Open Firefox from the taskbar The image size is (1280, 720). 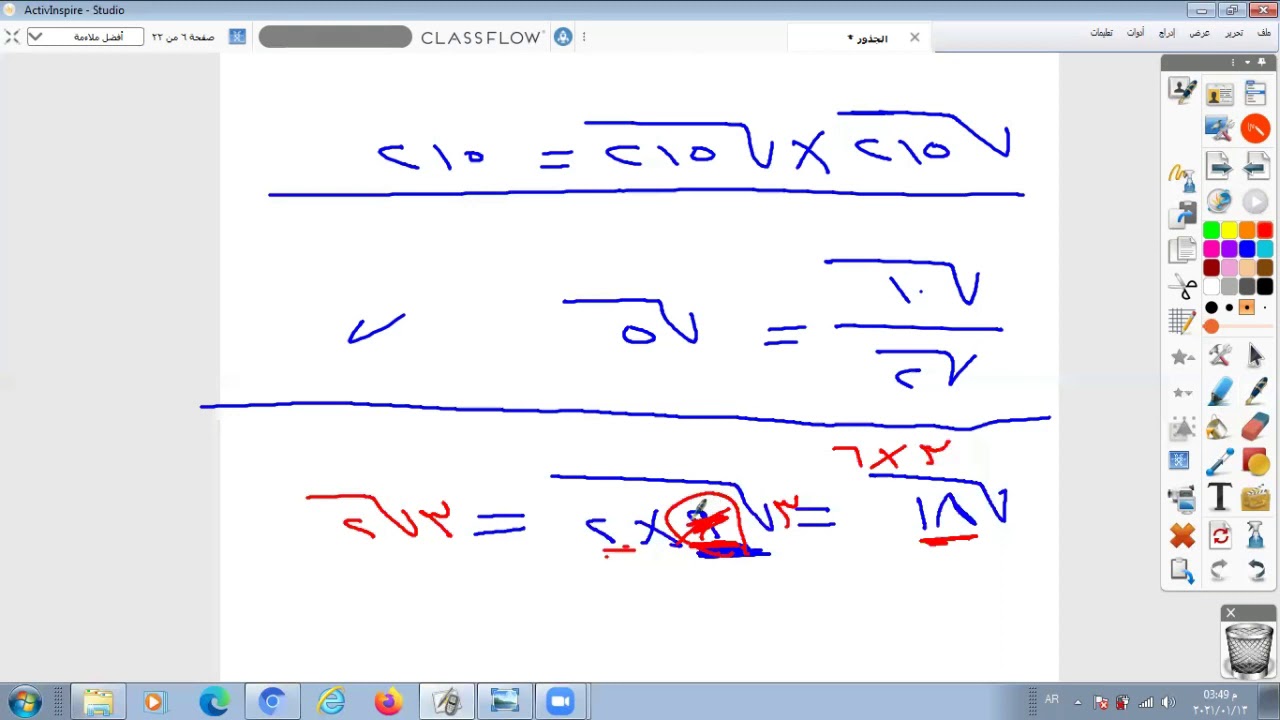388,702
